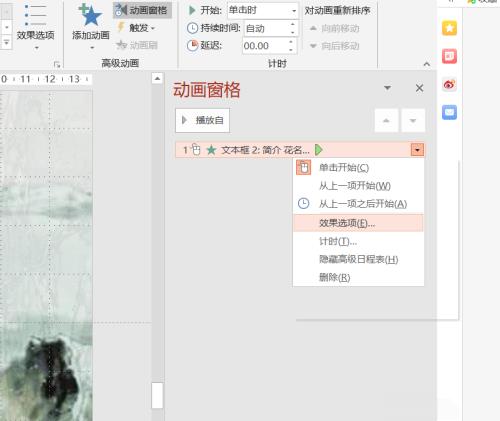Screen dimensions: 500x421
Task: Move animation up with the up arrow
Action: click(x=386, y=120)
